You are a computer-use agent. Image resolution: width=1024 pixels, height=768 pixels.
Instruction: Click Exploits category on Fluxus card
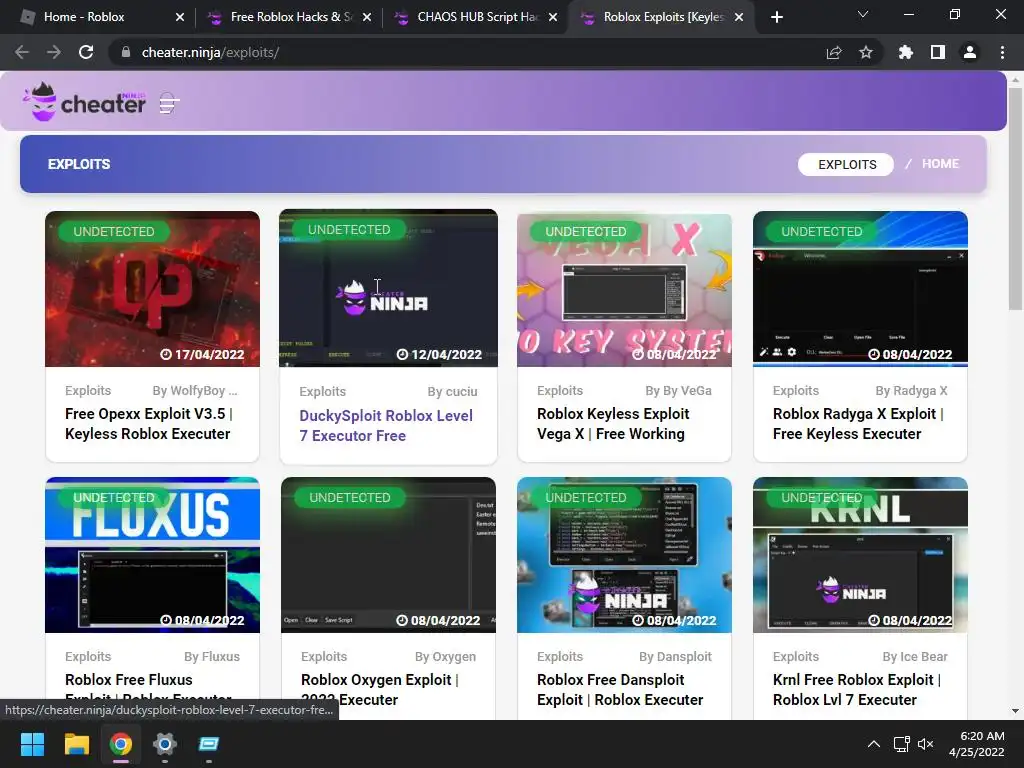coord(88,656)
